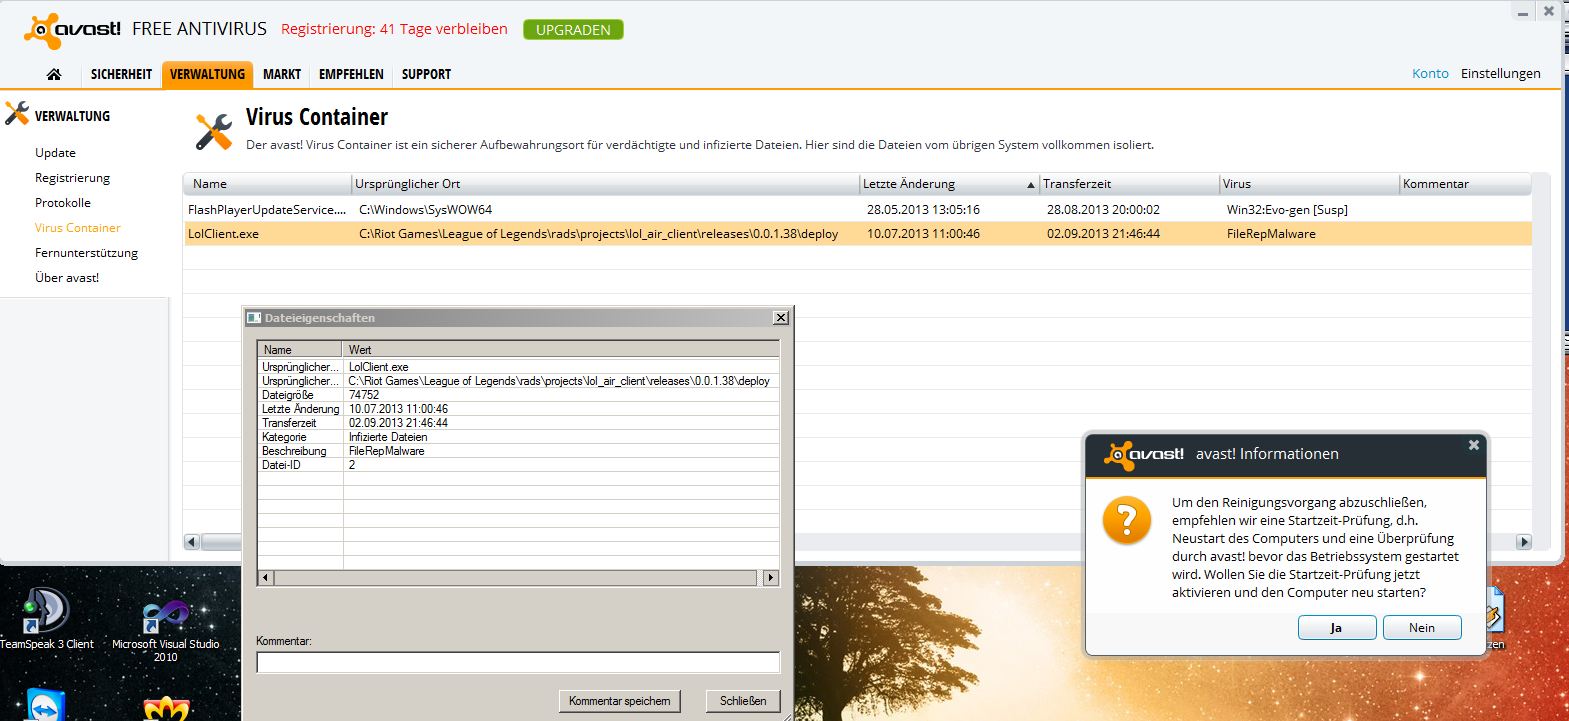Sort by the Virus column header
Image resolution: width=1569 pixels, height=721 pixels.
point(1309,184)
